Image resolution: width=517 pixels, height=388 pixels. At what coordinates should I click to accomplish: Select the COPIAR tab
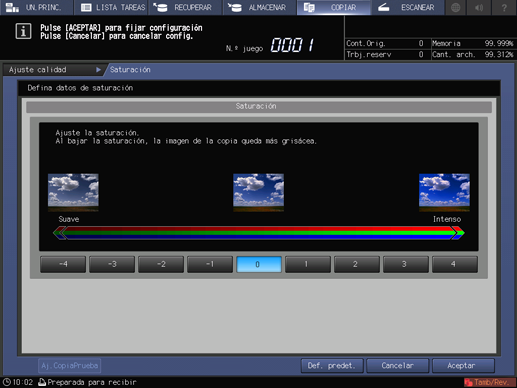click(x=334, y=7)
